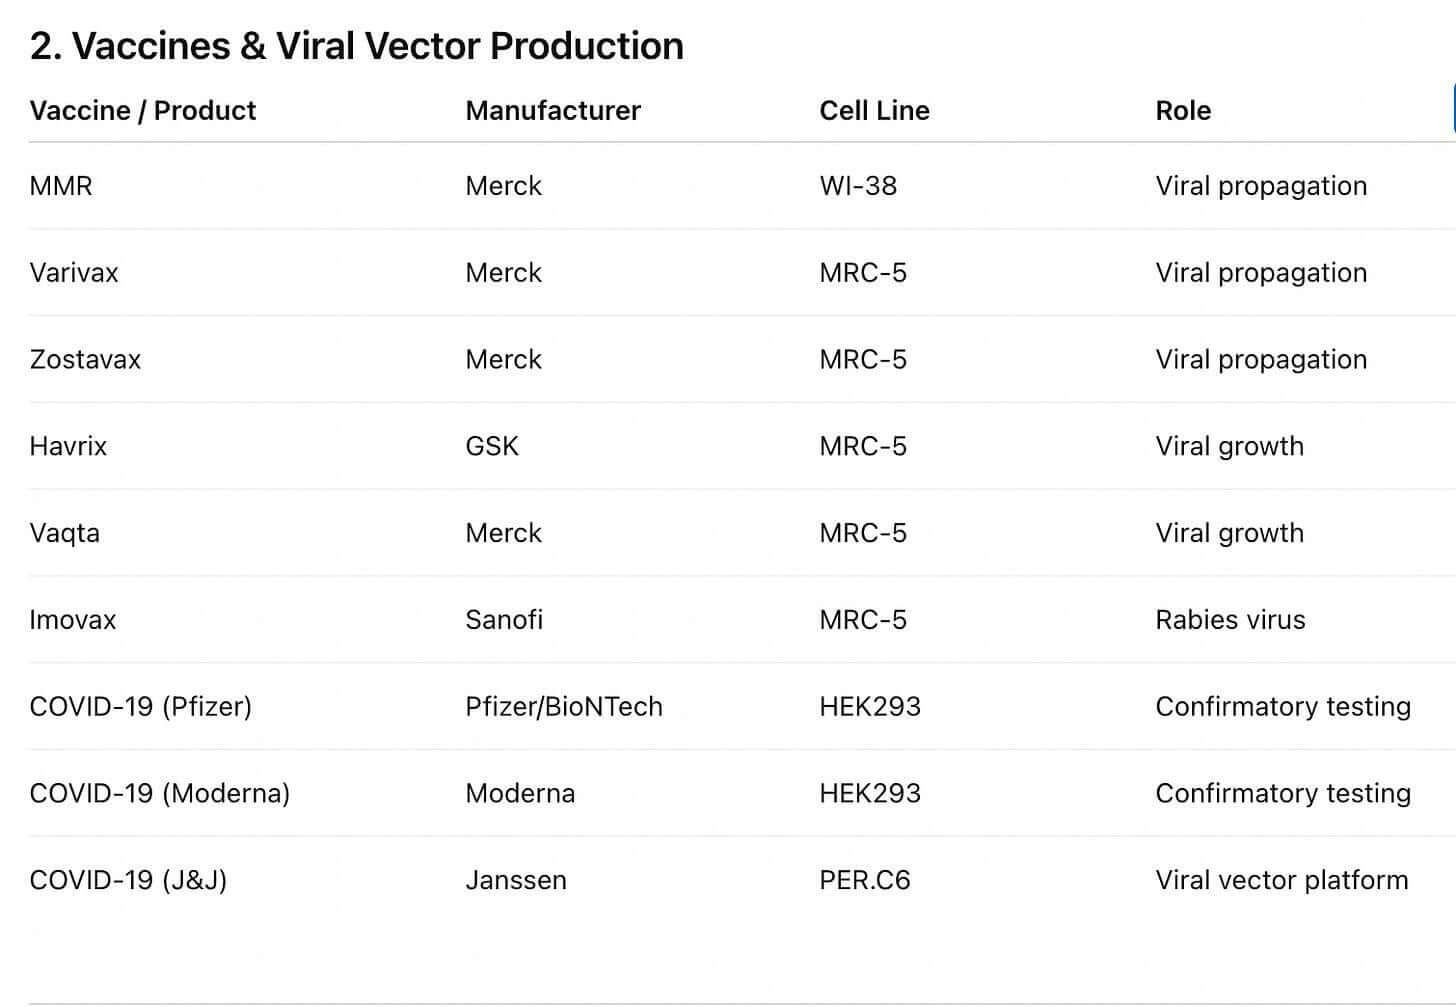Image resolution: width=1456 pixels, height=1007 pixels.
Task: Select the Vaqta row entry
Action: pos(65,533)
